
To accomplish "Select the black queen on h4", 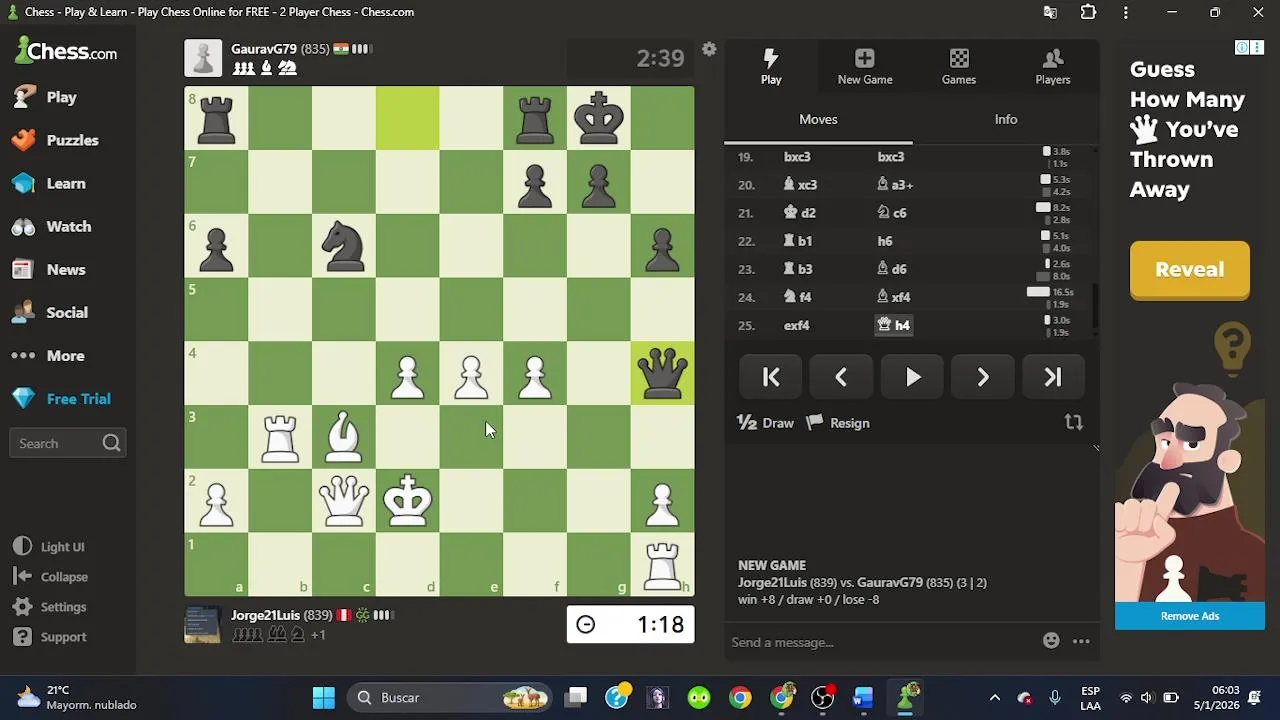I will pyautogui.click(x=662, y=373).
